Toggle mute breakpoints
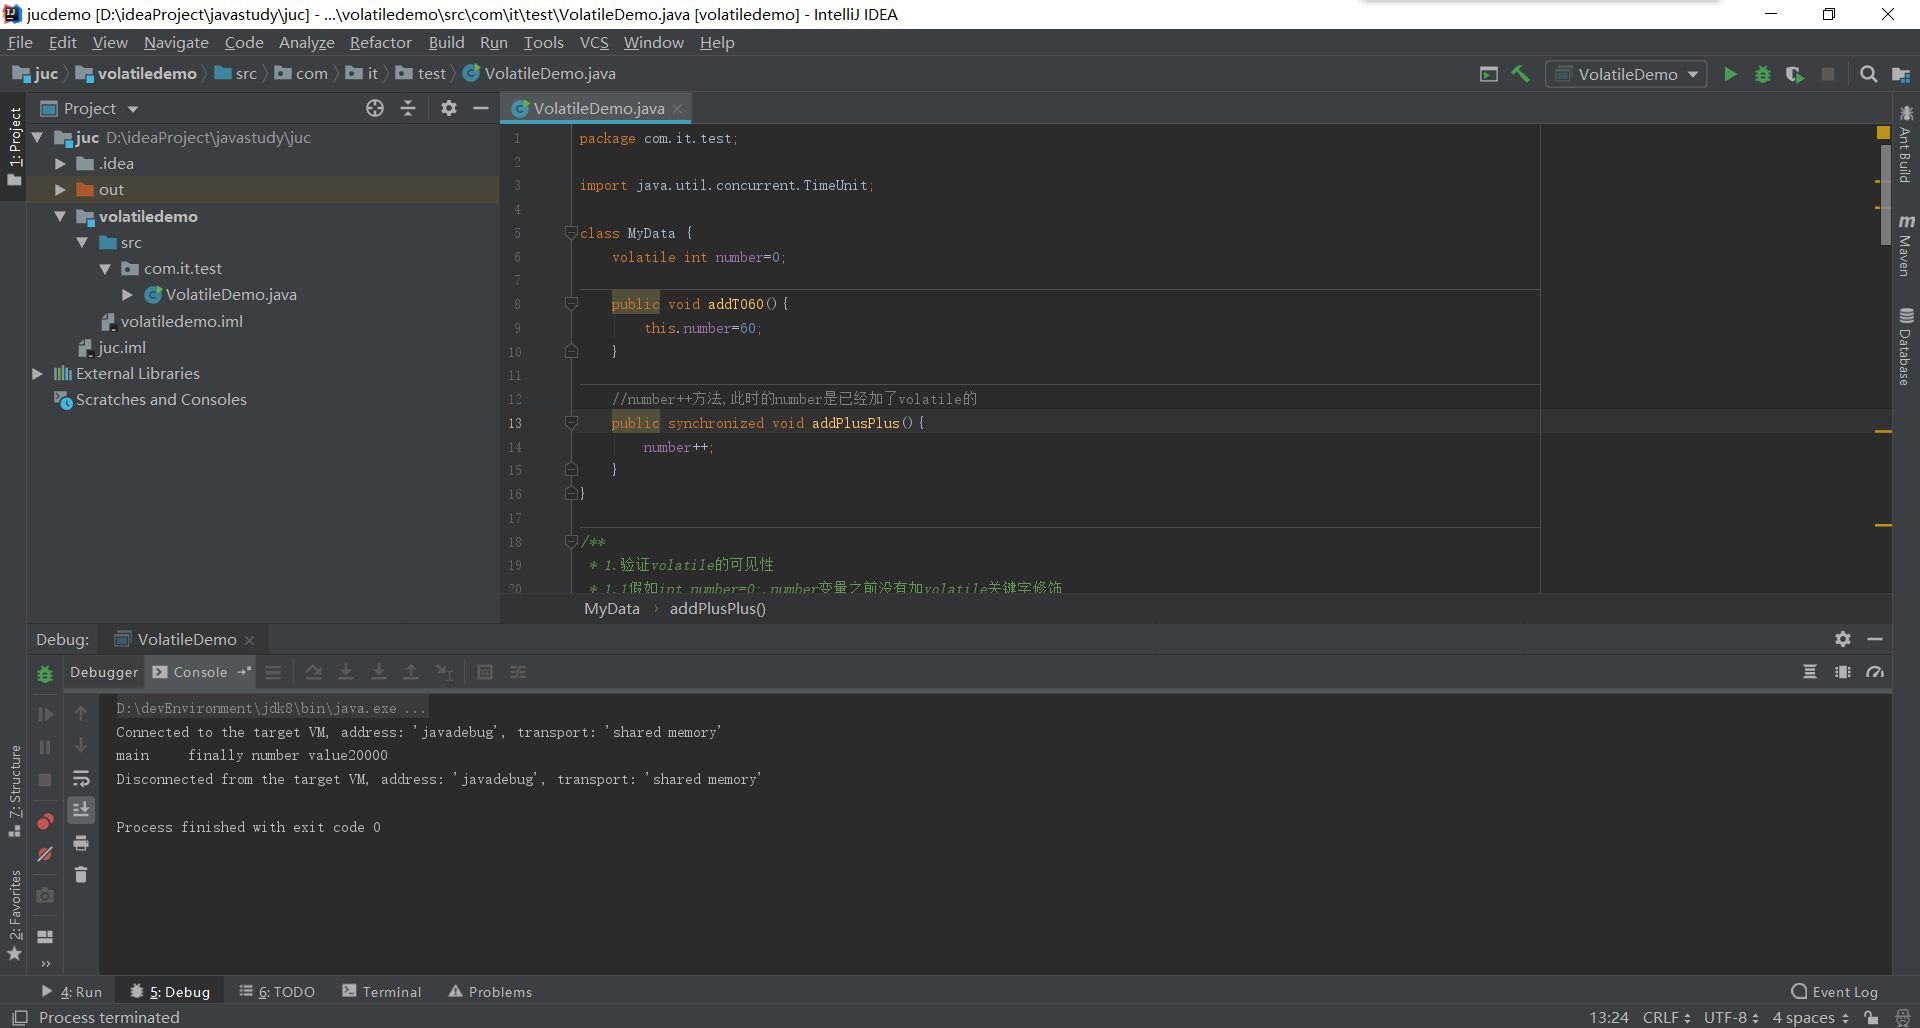Screen dimensions: 1920x1028 click(45, 854)
